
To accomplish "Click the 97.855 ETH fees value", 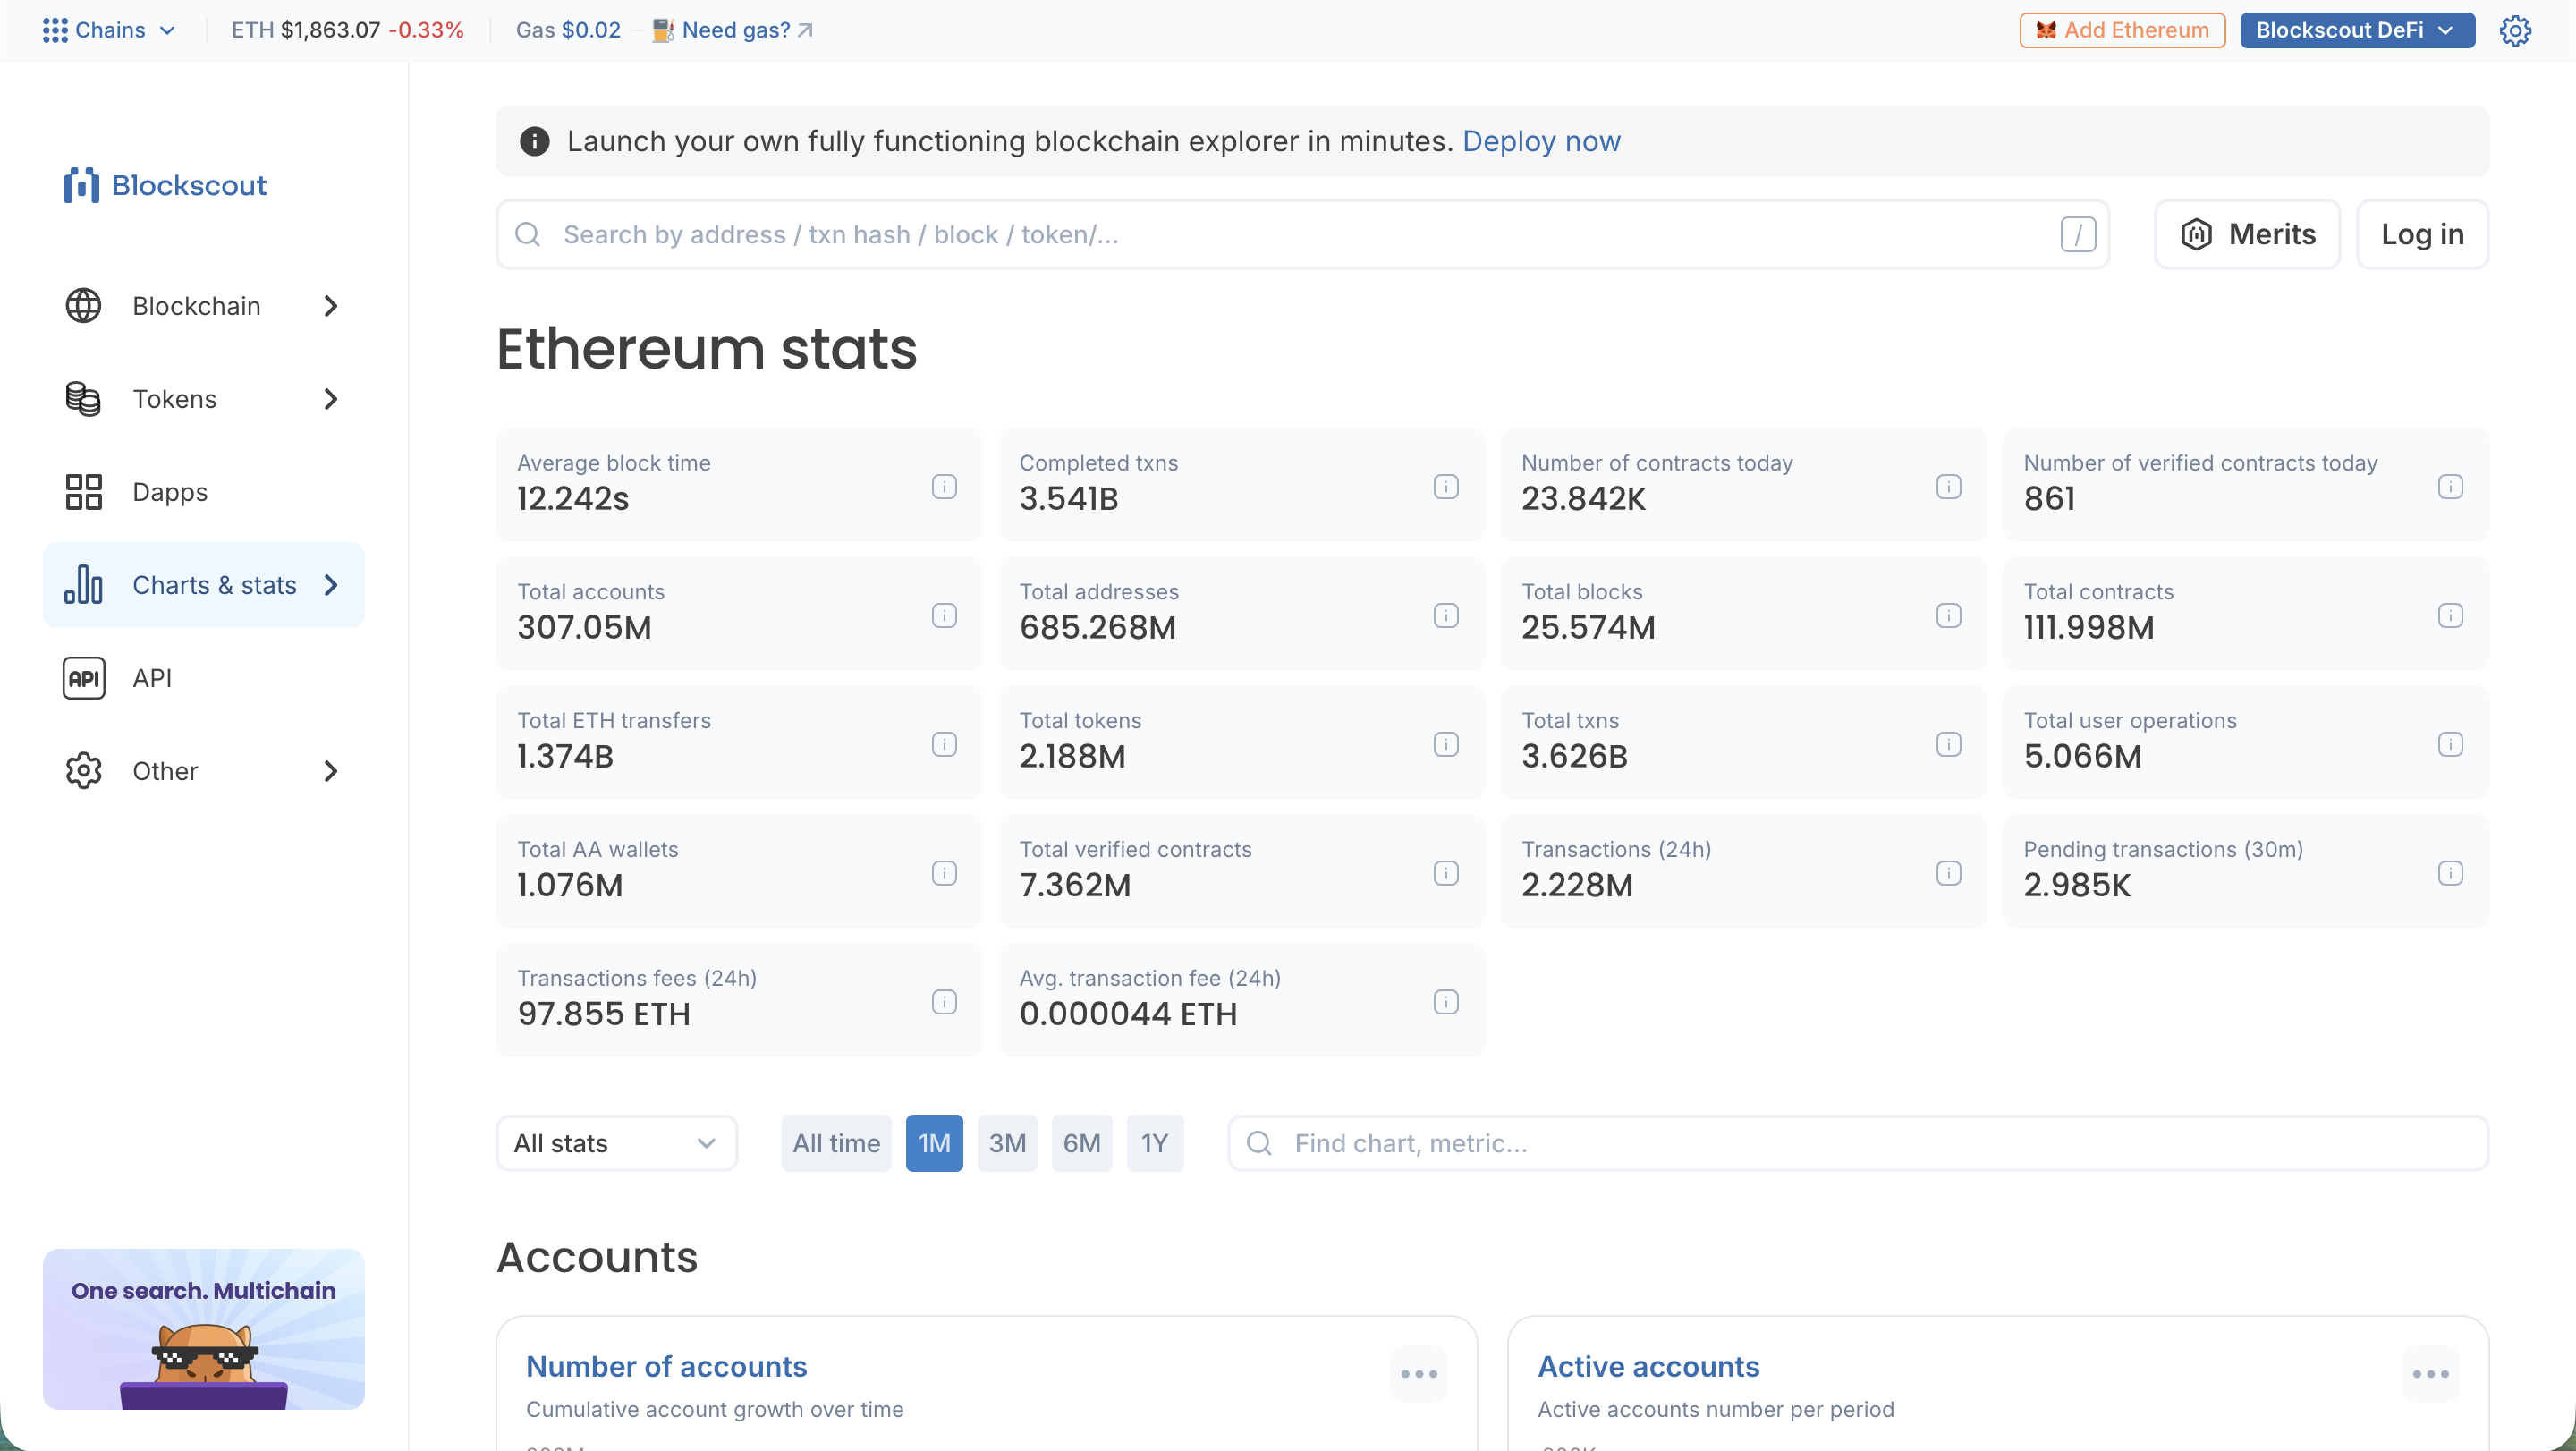I will pos(603,1014).
